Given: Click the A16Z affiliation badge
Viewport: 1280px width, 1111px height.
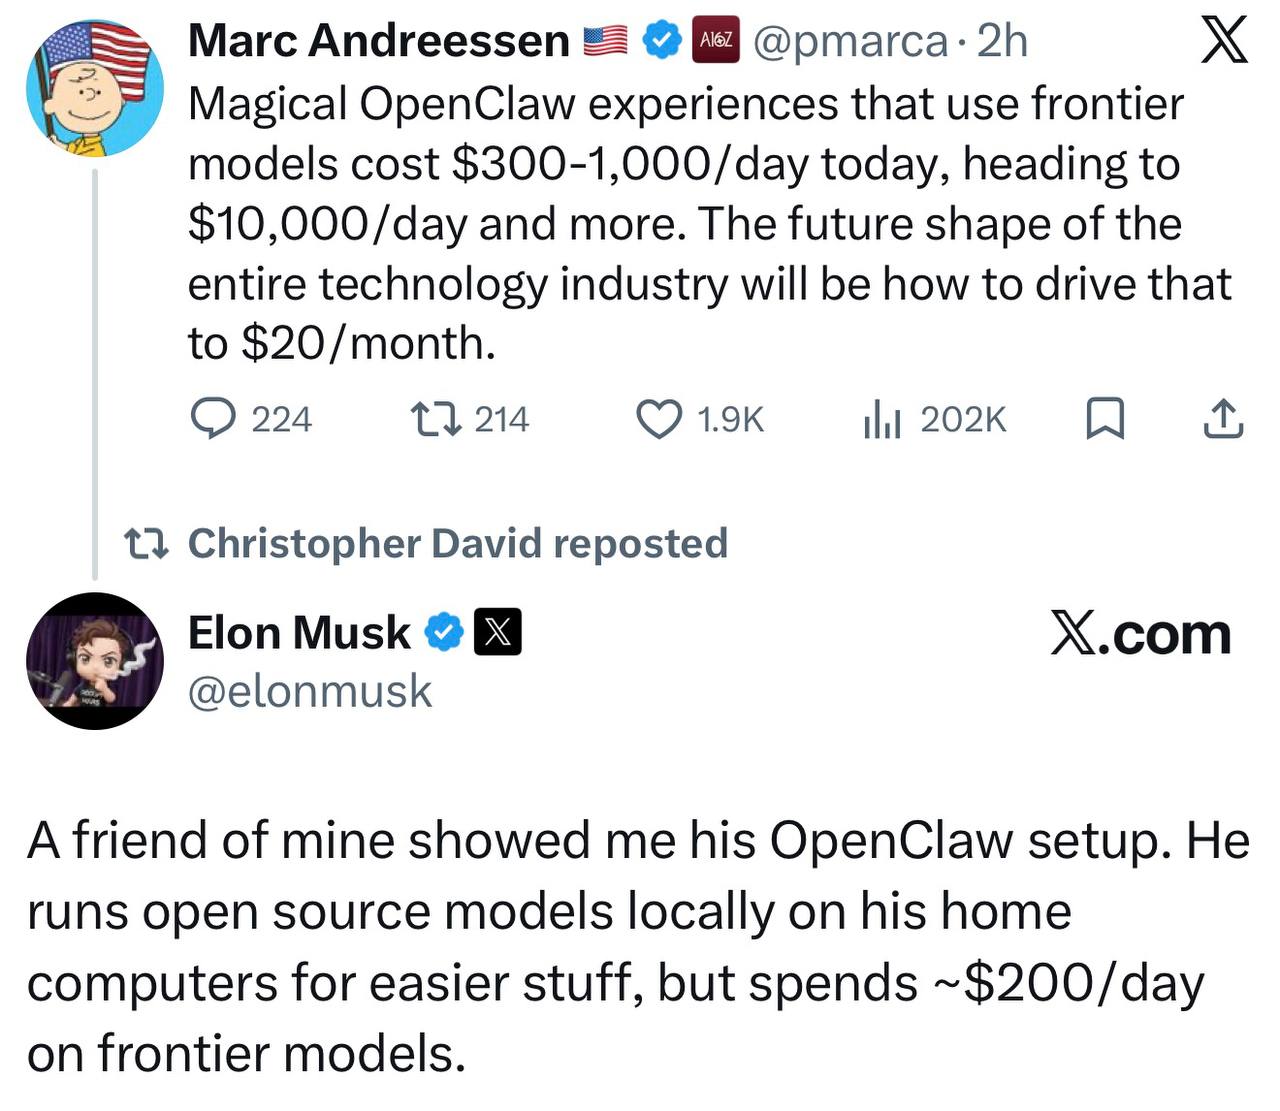Looking at the screenshot, I should pos(716,41).
